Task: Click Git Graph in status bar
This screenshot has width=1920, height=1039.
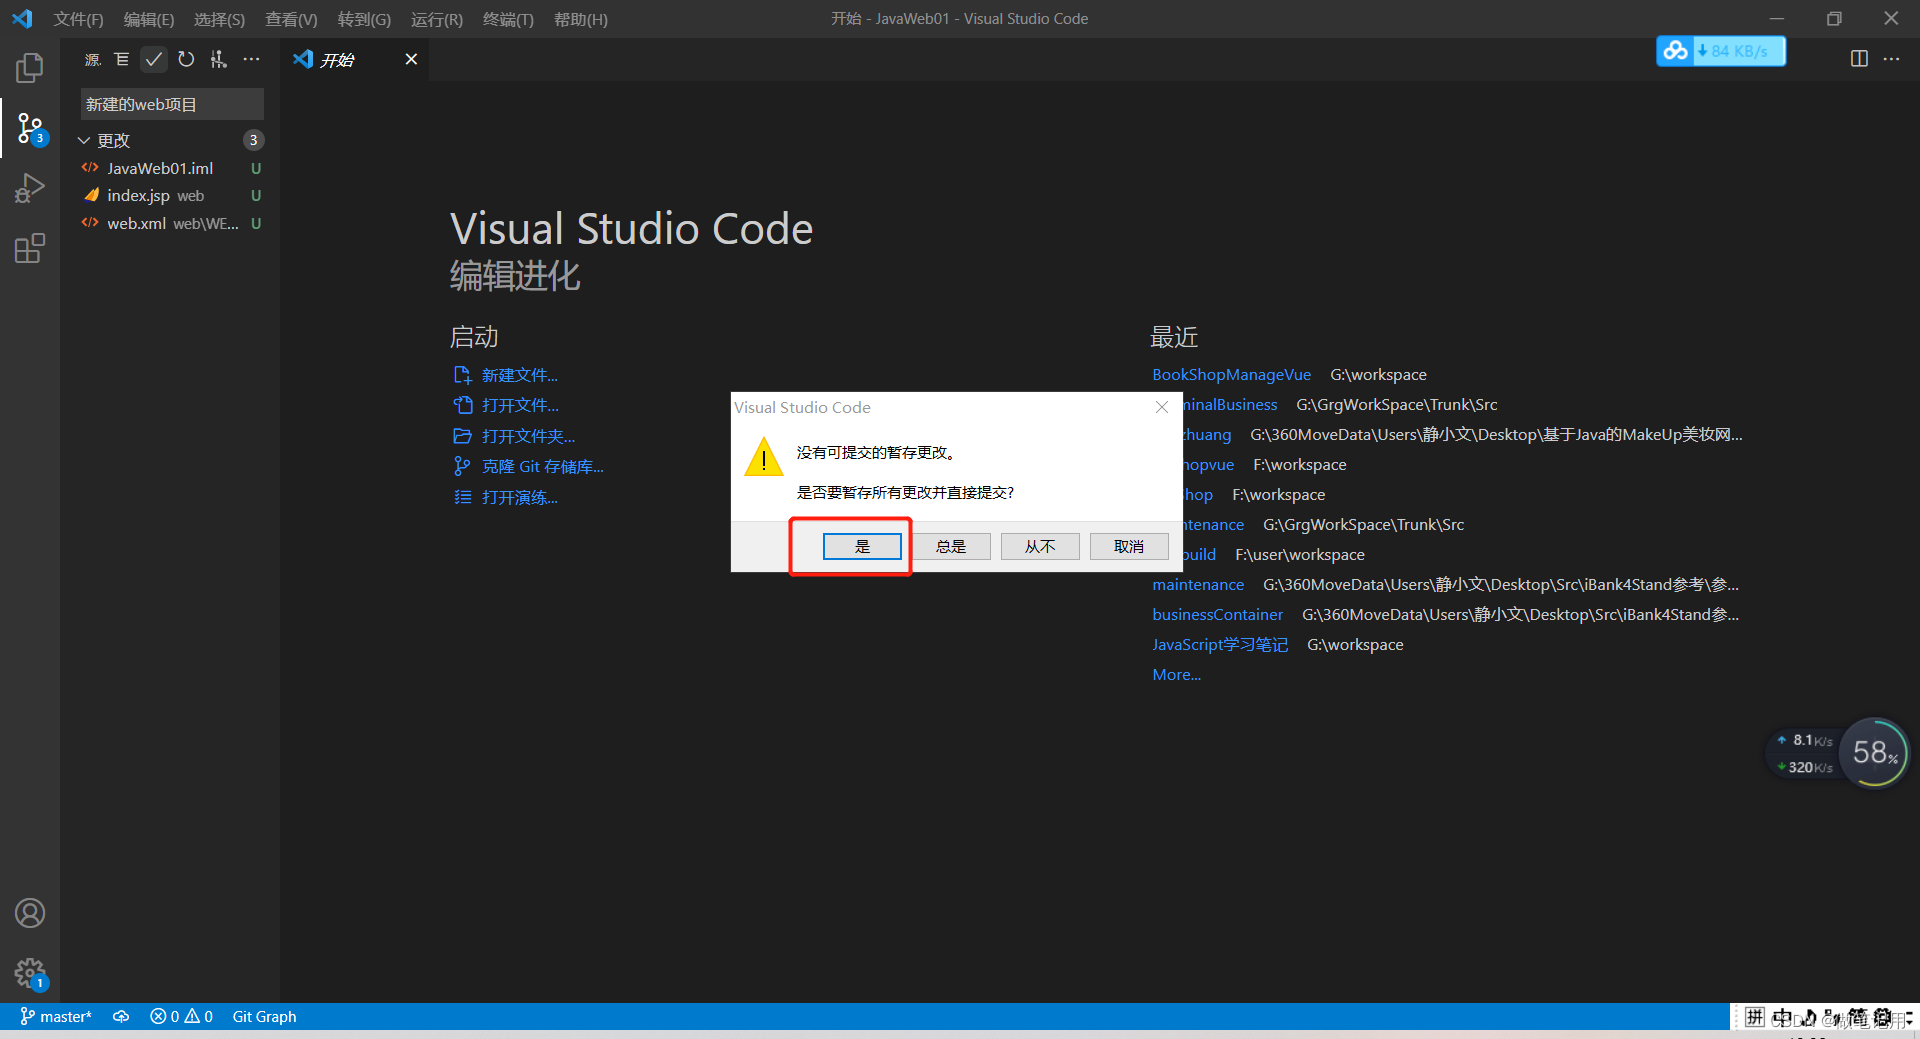Action: pyautogui.click(x=264, y=1016)
